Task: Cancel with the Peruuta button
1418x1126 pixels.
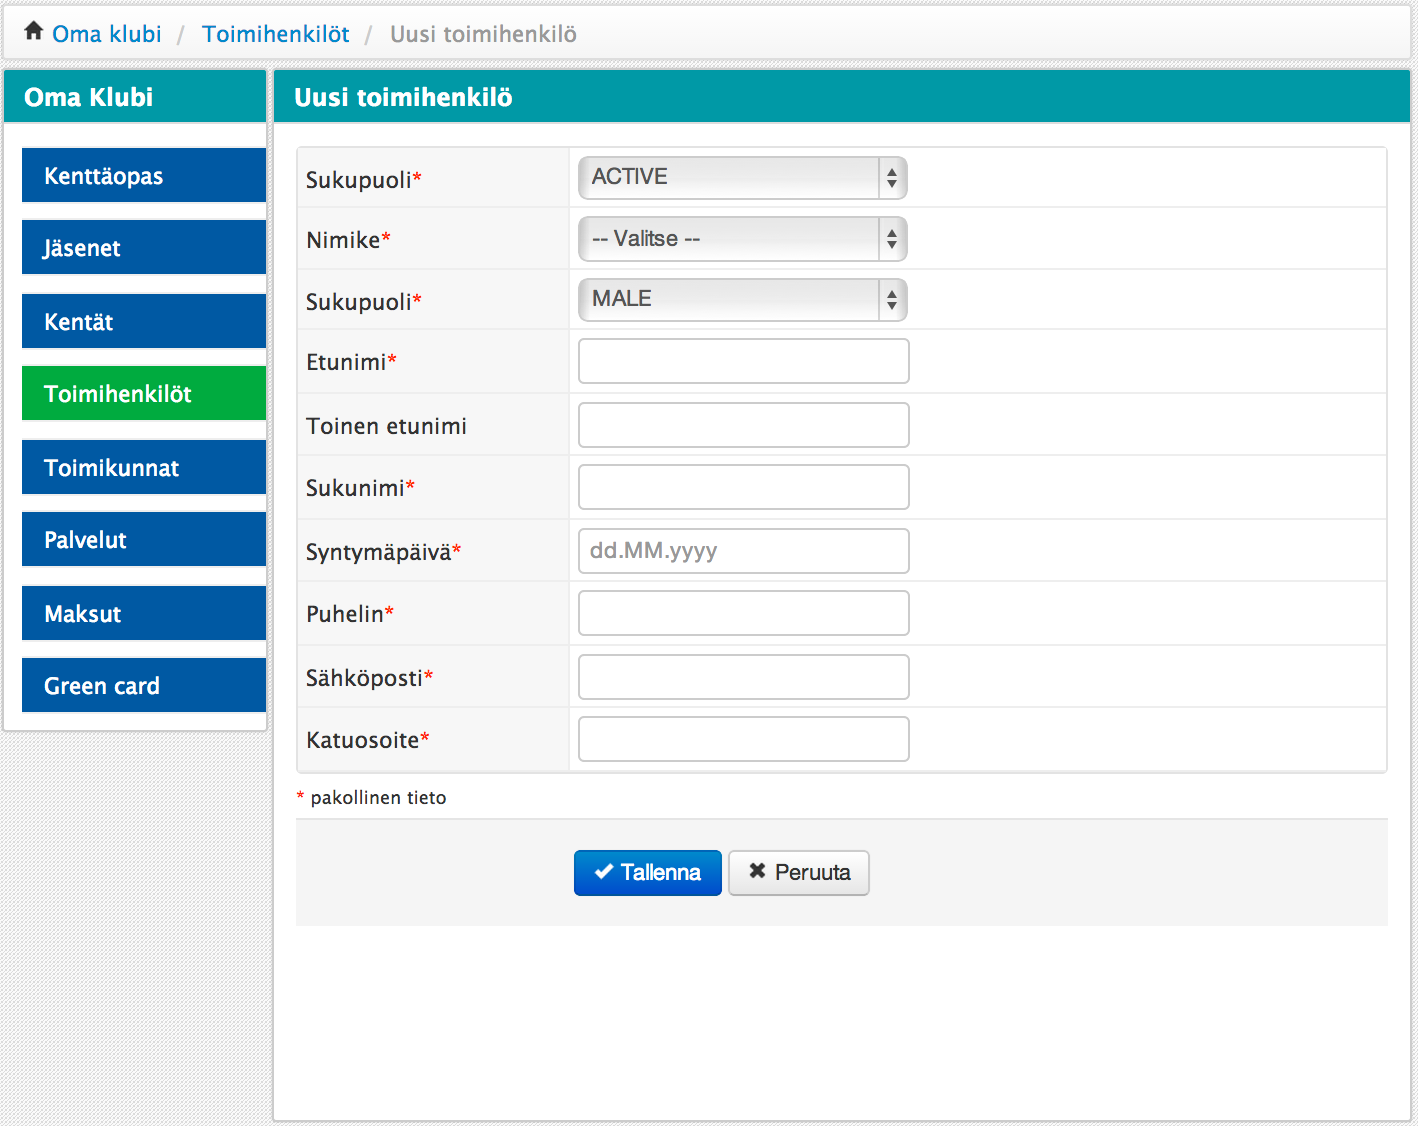Action: [799, 873]
